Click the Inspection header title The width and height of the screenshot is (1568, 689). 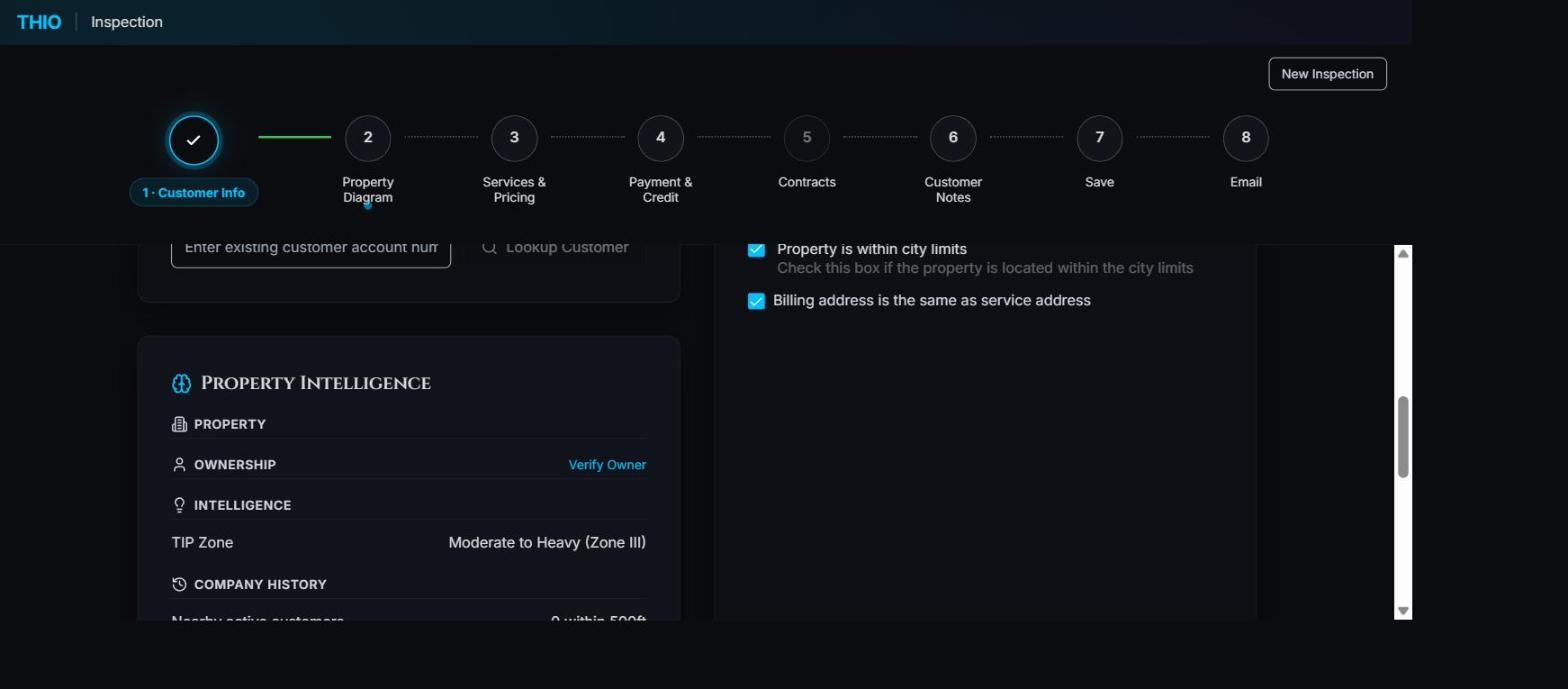[x=127, y=22]
